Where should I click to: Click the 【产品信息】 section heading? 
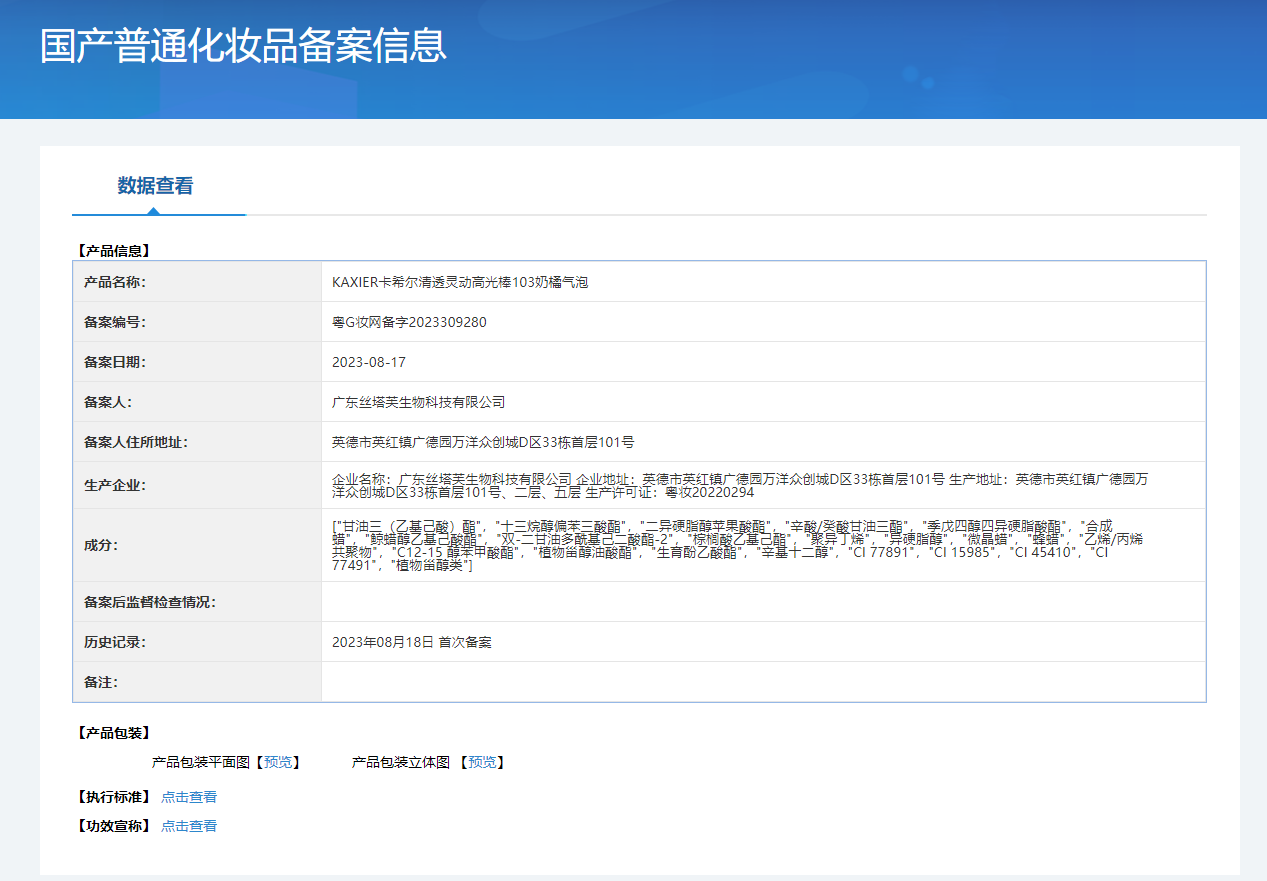click(x=112, y=251)
